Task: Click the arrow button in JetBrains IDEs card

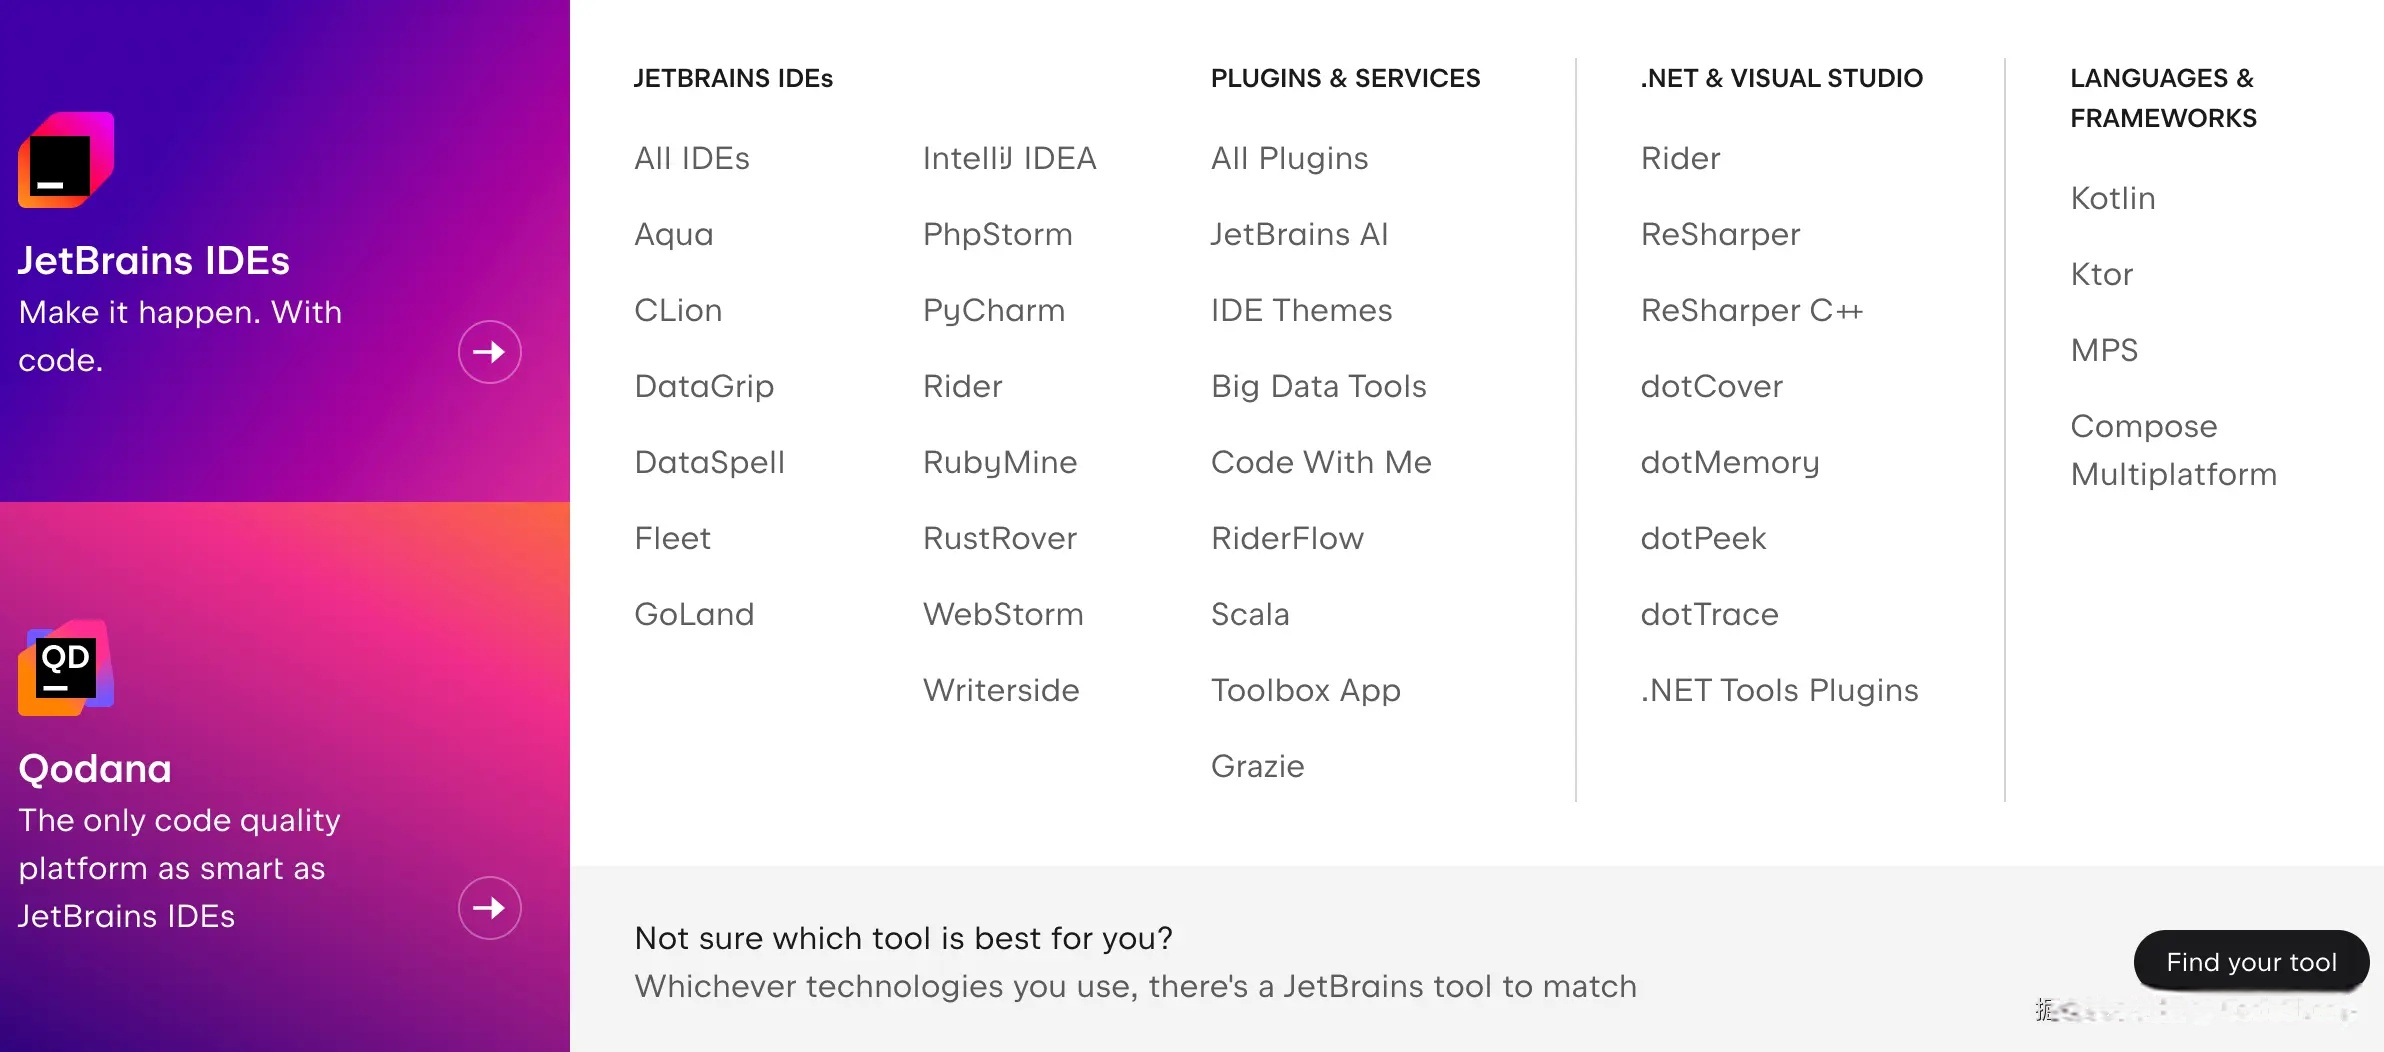Action: (x=489, y=352)
